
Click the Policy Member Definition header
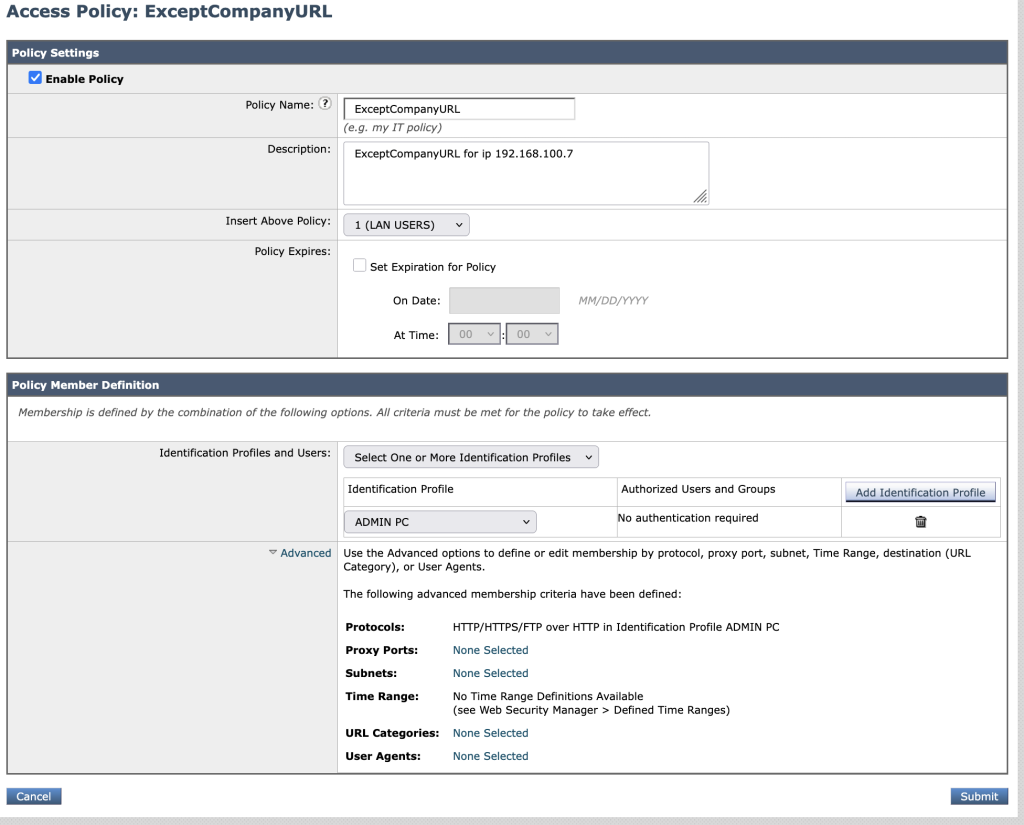tap(507, 385)
